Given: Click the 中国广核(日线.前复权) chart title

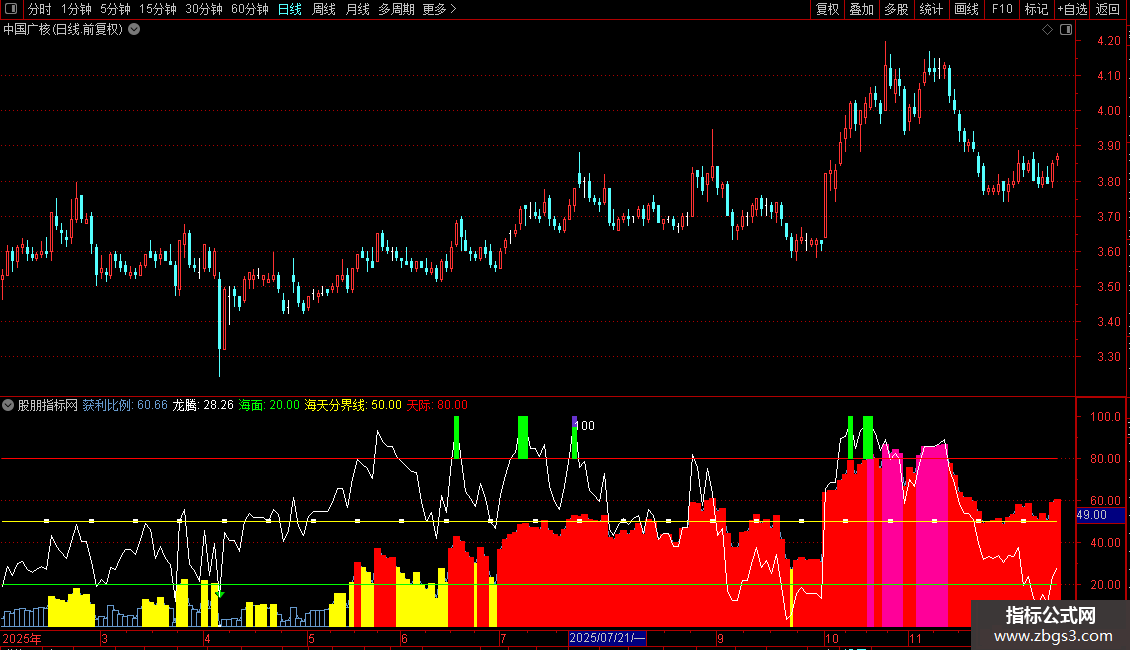Looking at the screenshot, I should point(63,30).
